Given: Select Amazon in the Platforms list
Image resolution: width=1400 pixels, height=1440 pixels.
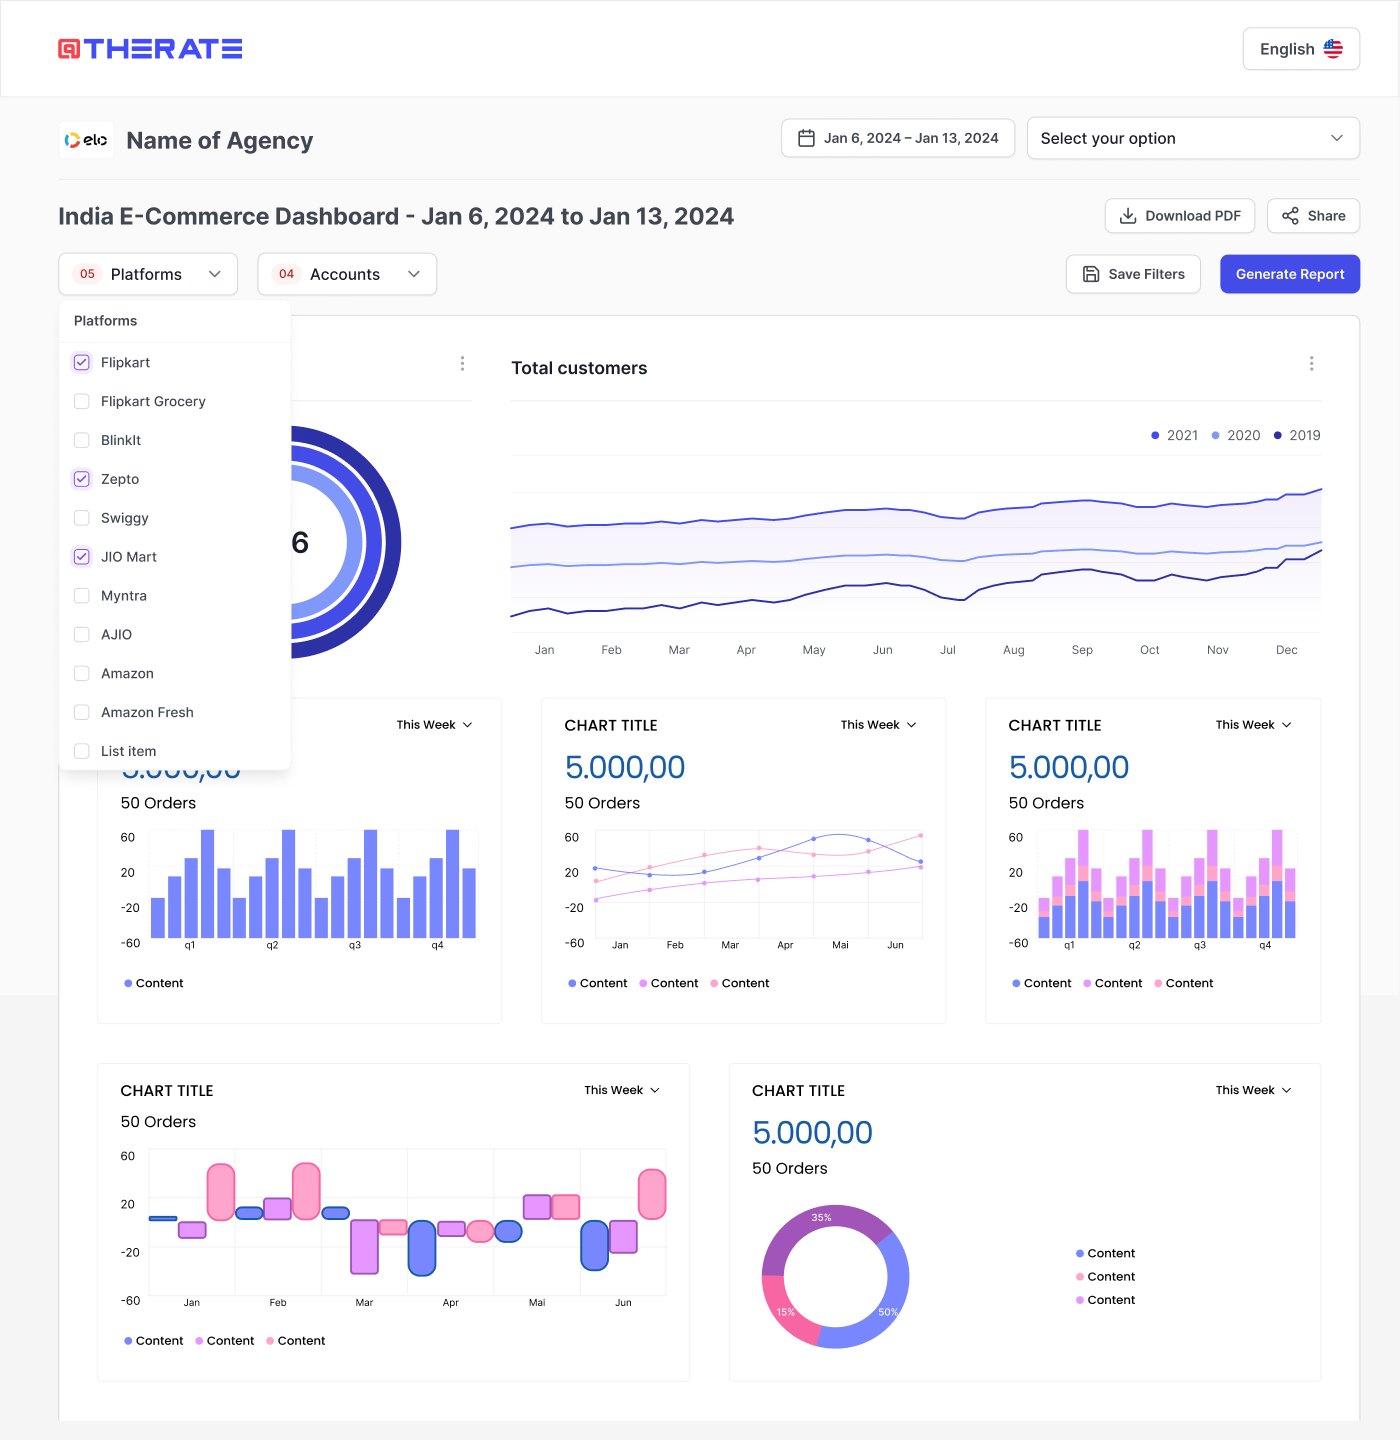Looking at the screenshot, I should click(175, 674).
